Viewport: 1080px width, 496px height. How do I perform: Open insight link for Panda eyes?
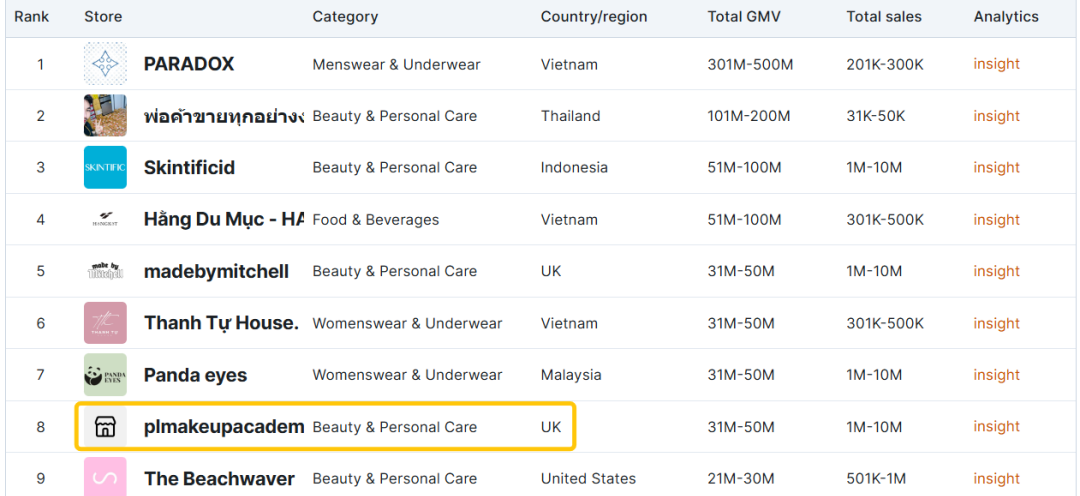pos(996,375)
